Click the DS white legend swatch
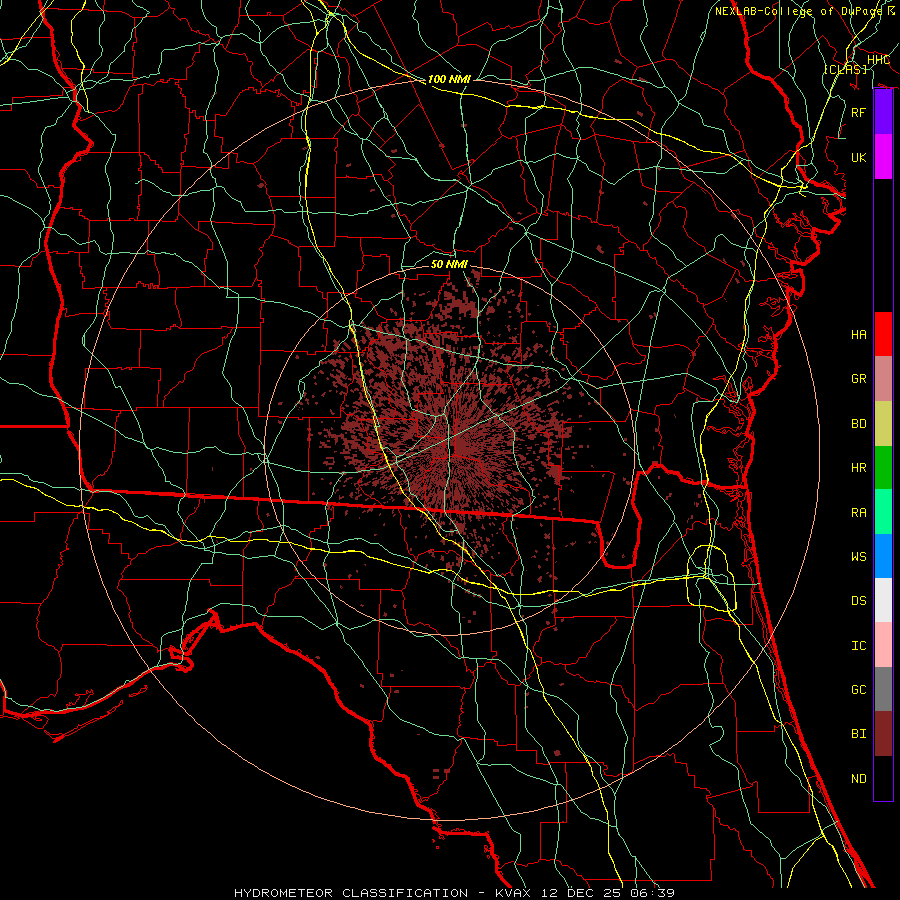This screenshot has width=900, height=900. [883, 600]
